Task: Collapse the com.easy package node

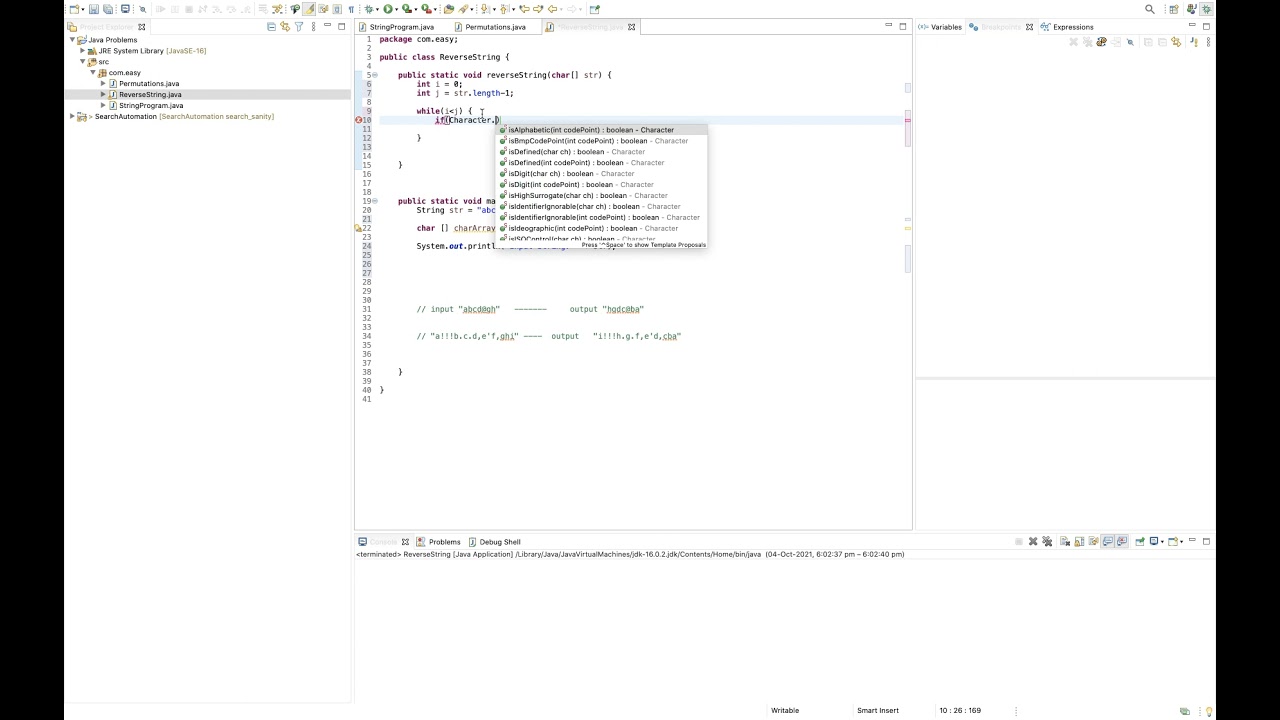Action: pos(93,73)
